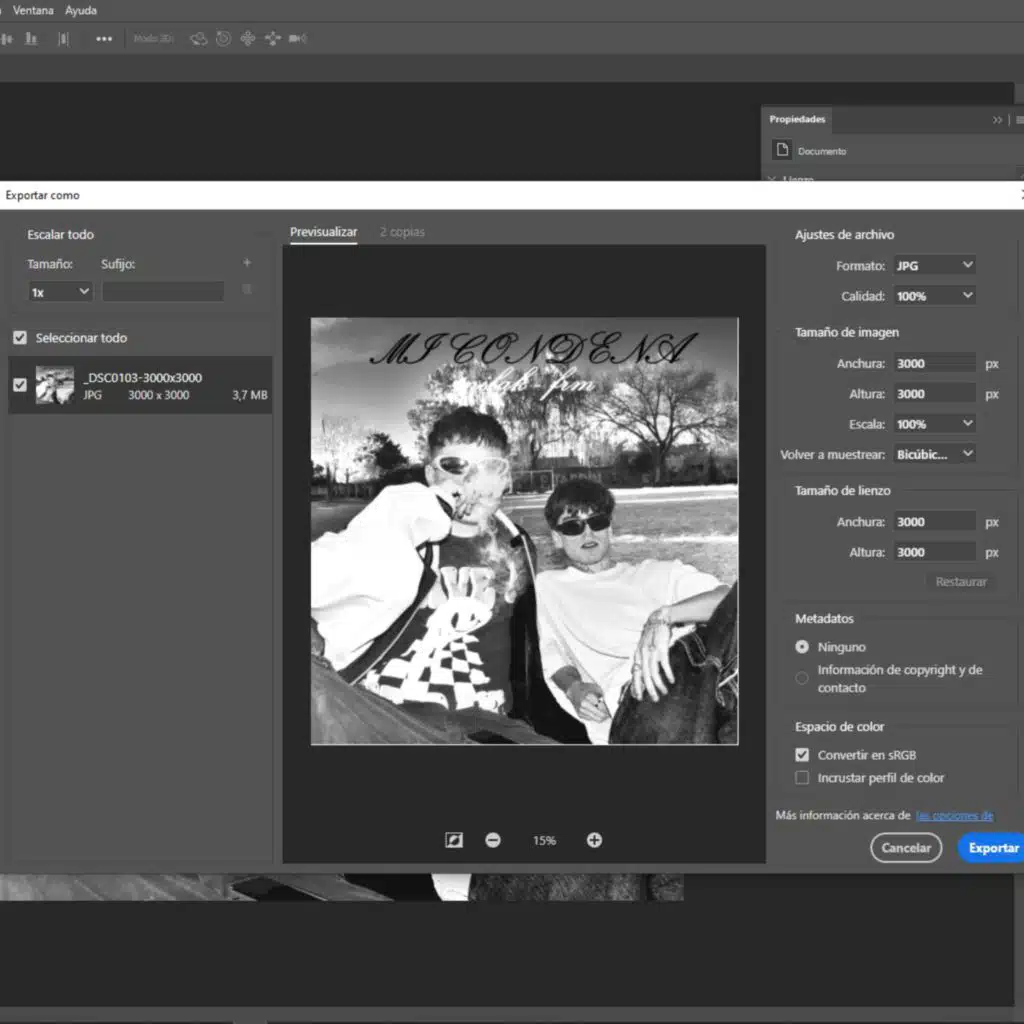
Task: Switch to the 2 copias tab
Action: click(402, 232)
